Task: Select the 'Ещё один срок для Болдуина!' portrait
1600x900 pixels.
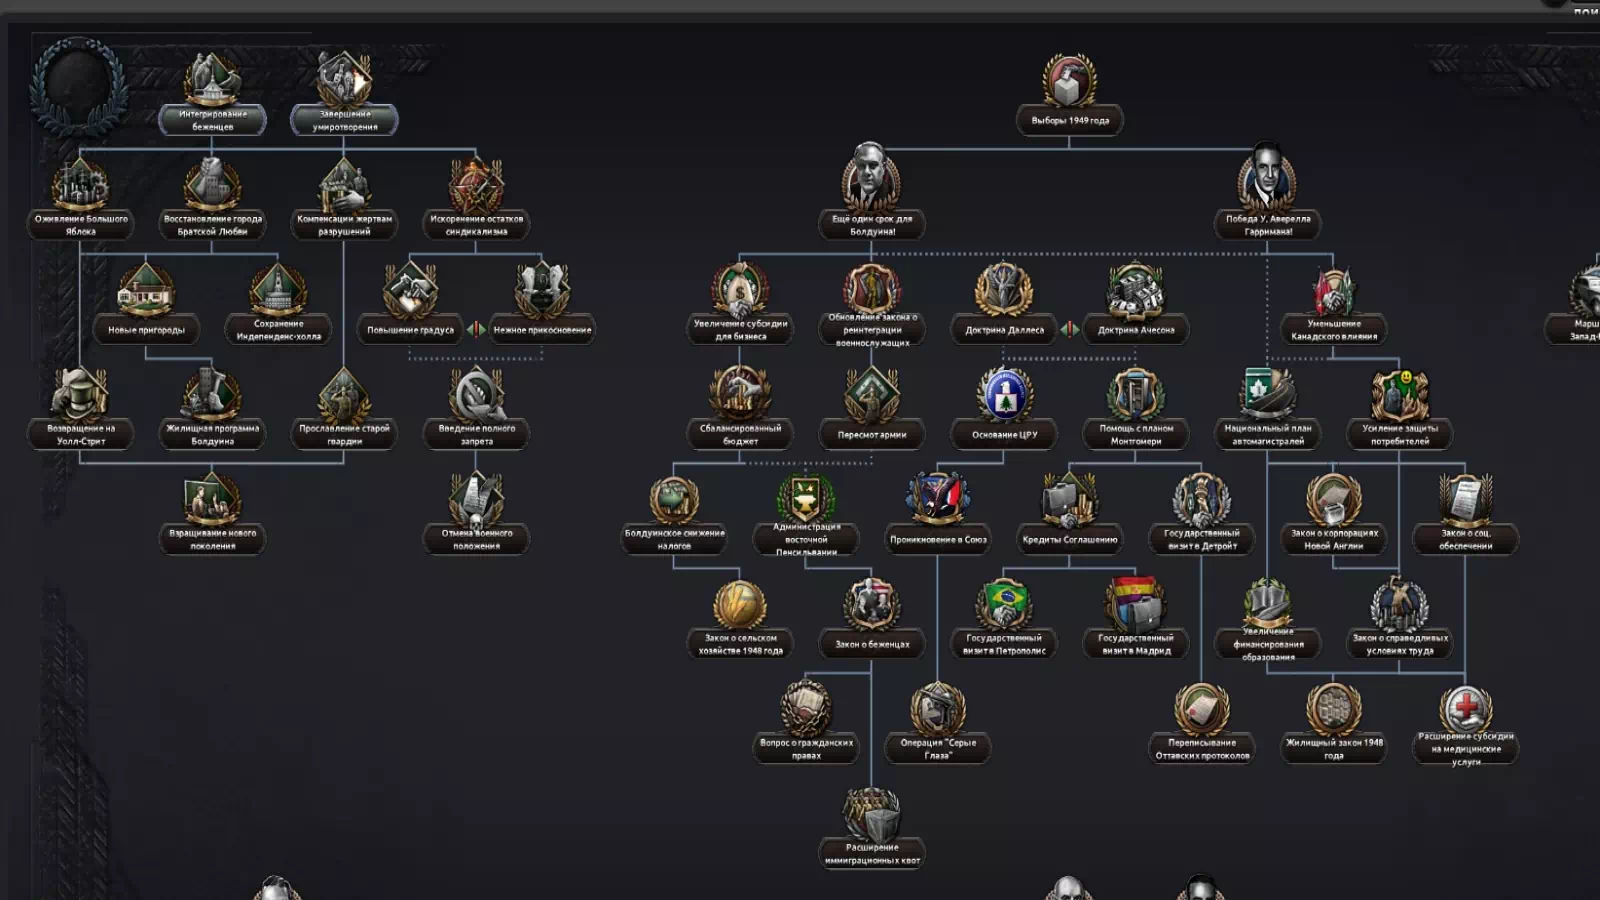Action: (x=871, y=179)
